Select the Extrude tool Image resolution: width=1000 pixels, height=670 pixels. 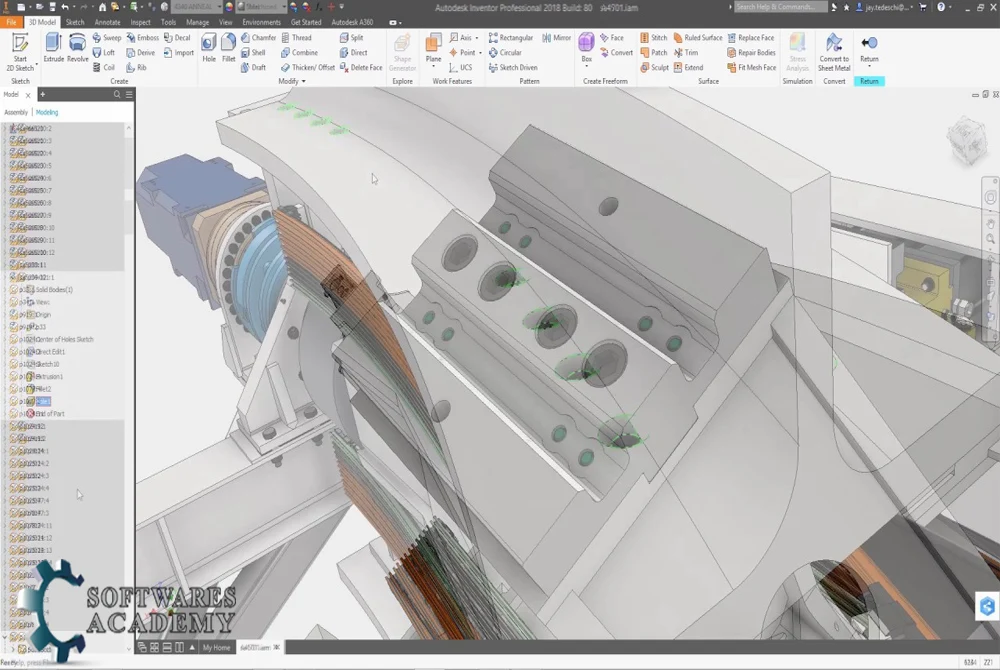pyautogui.click(x=54, y=48)
